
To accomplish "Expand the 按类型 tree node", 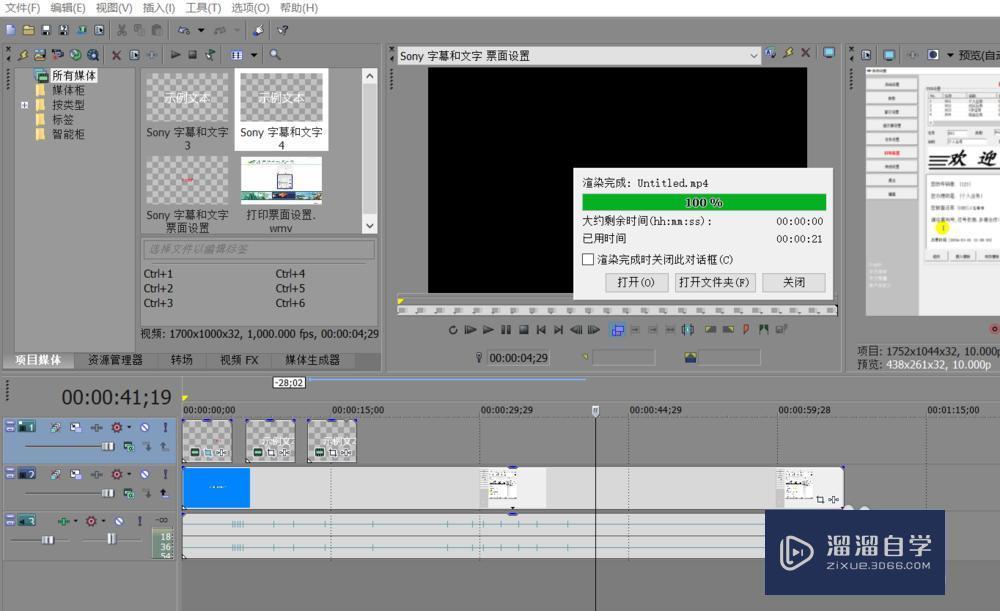I will point(25,105).
